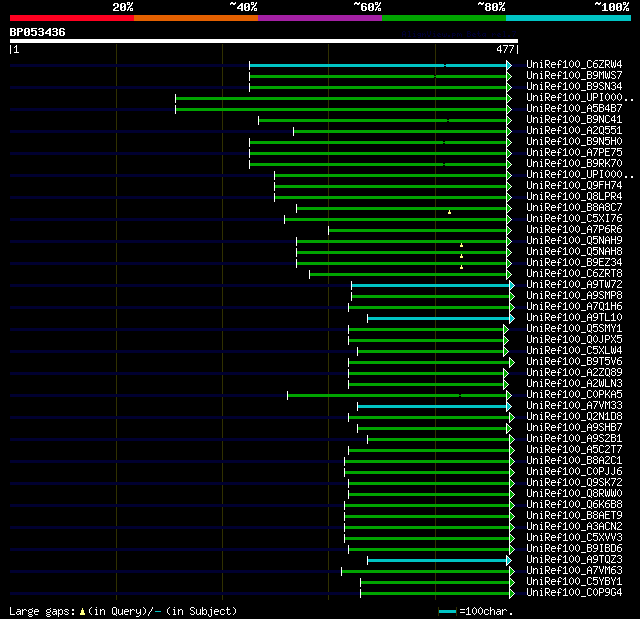Select hit UniRef100_Q9FH74
The image size is (640, 619).
pyautogui.click(x=574, y=186)
